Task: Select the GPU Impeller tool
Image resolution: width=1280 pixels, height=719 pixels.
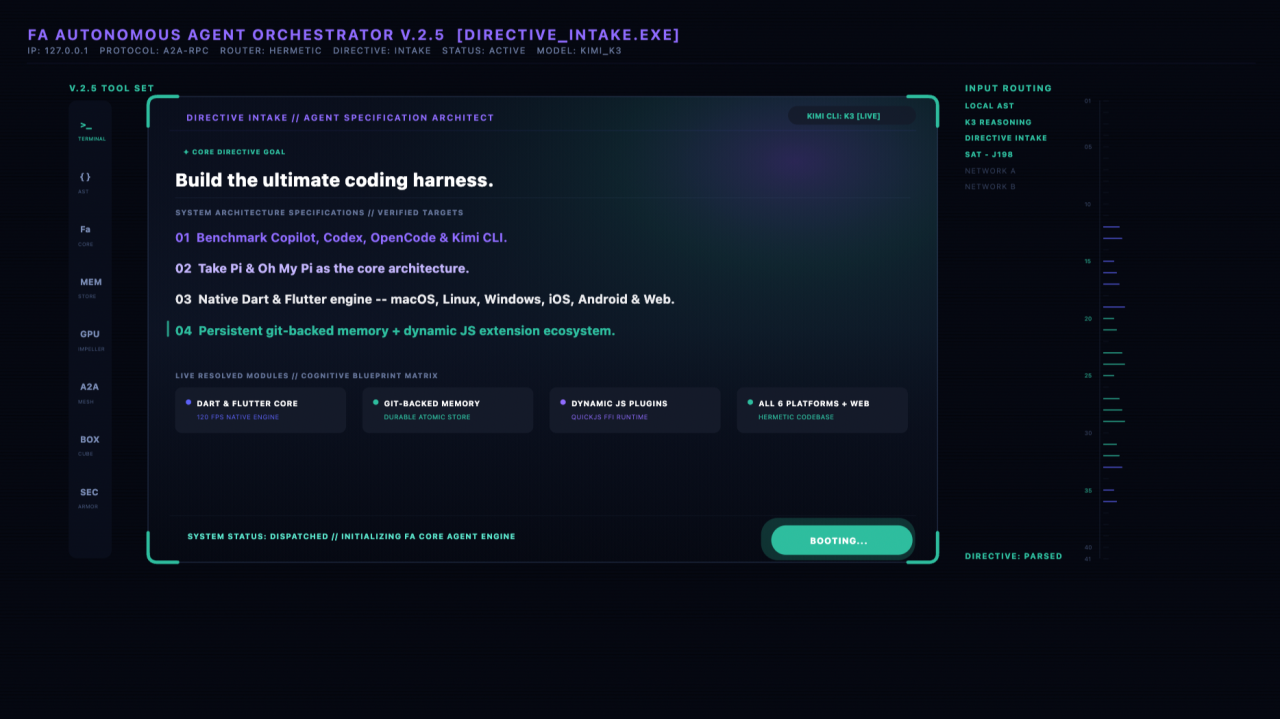Action: [90, 341]
